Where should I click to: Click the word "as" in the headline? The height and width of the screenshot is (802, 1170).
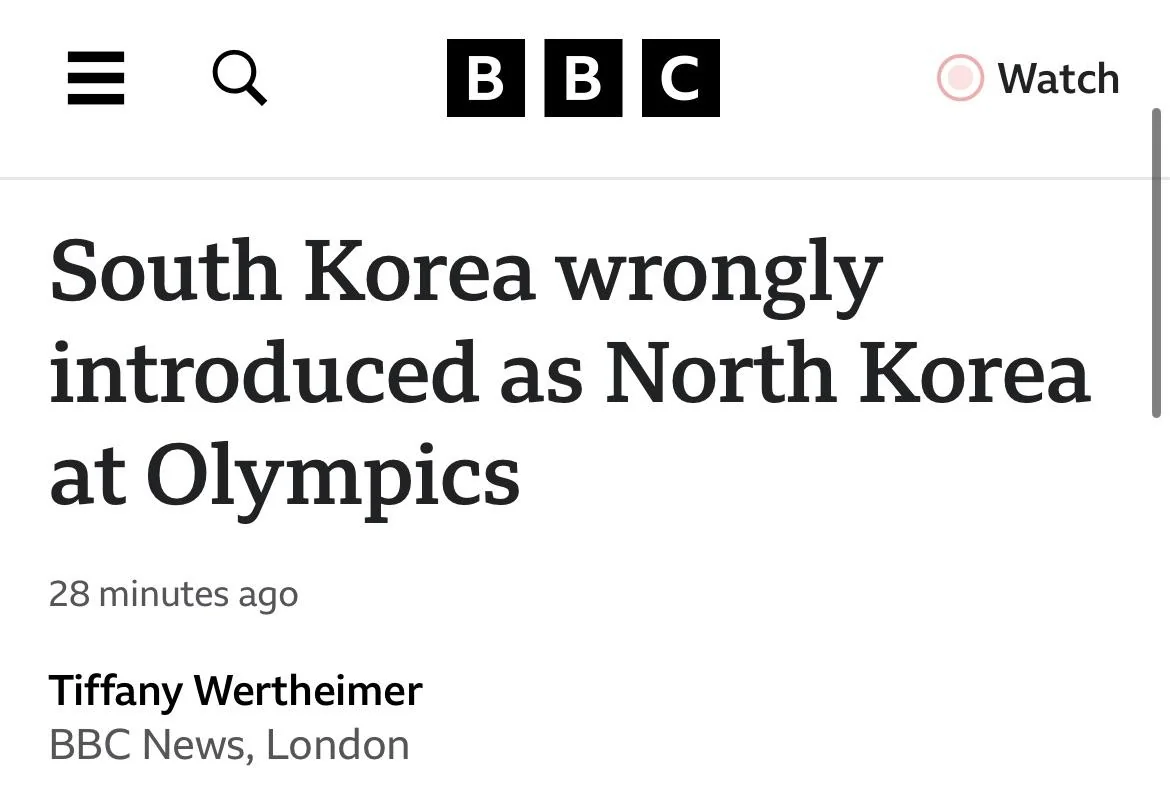tap(540, 374)
